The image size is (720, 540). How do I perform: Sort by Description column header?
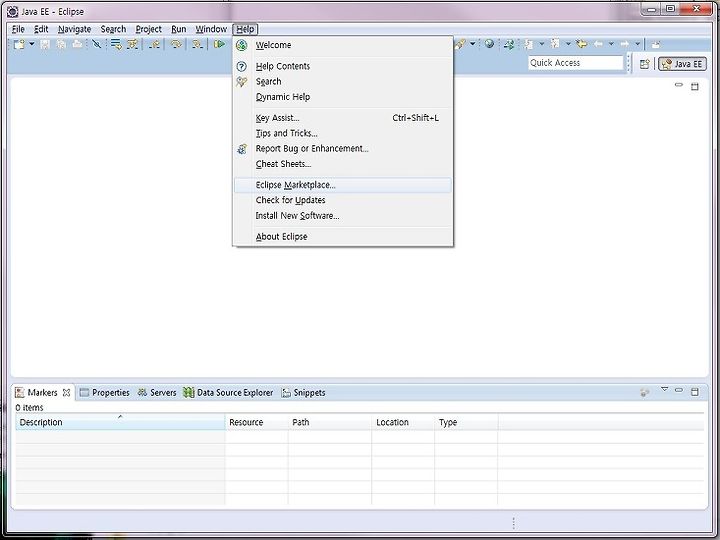120,422
